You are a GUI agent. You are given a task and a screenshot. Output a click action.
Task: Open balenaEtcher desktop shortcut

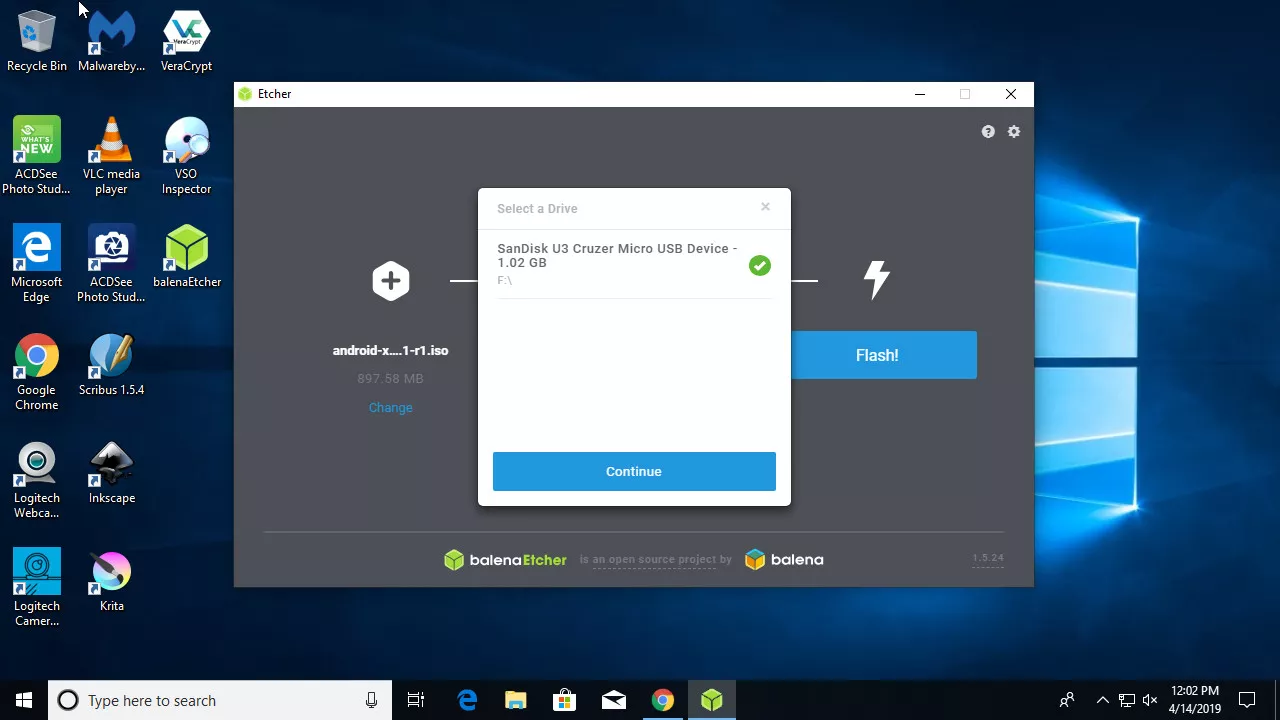click(187, 257)
